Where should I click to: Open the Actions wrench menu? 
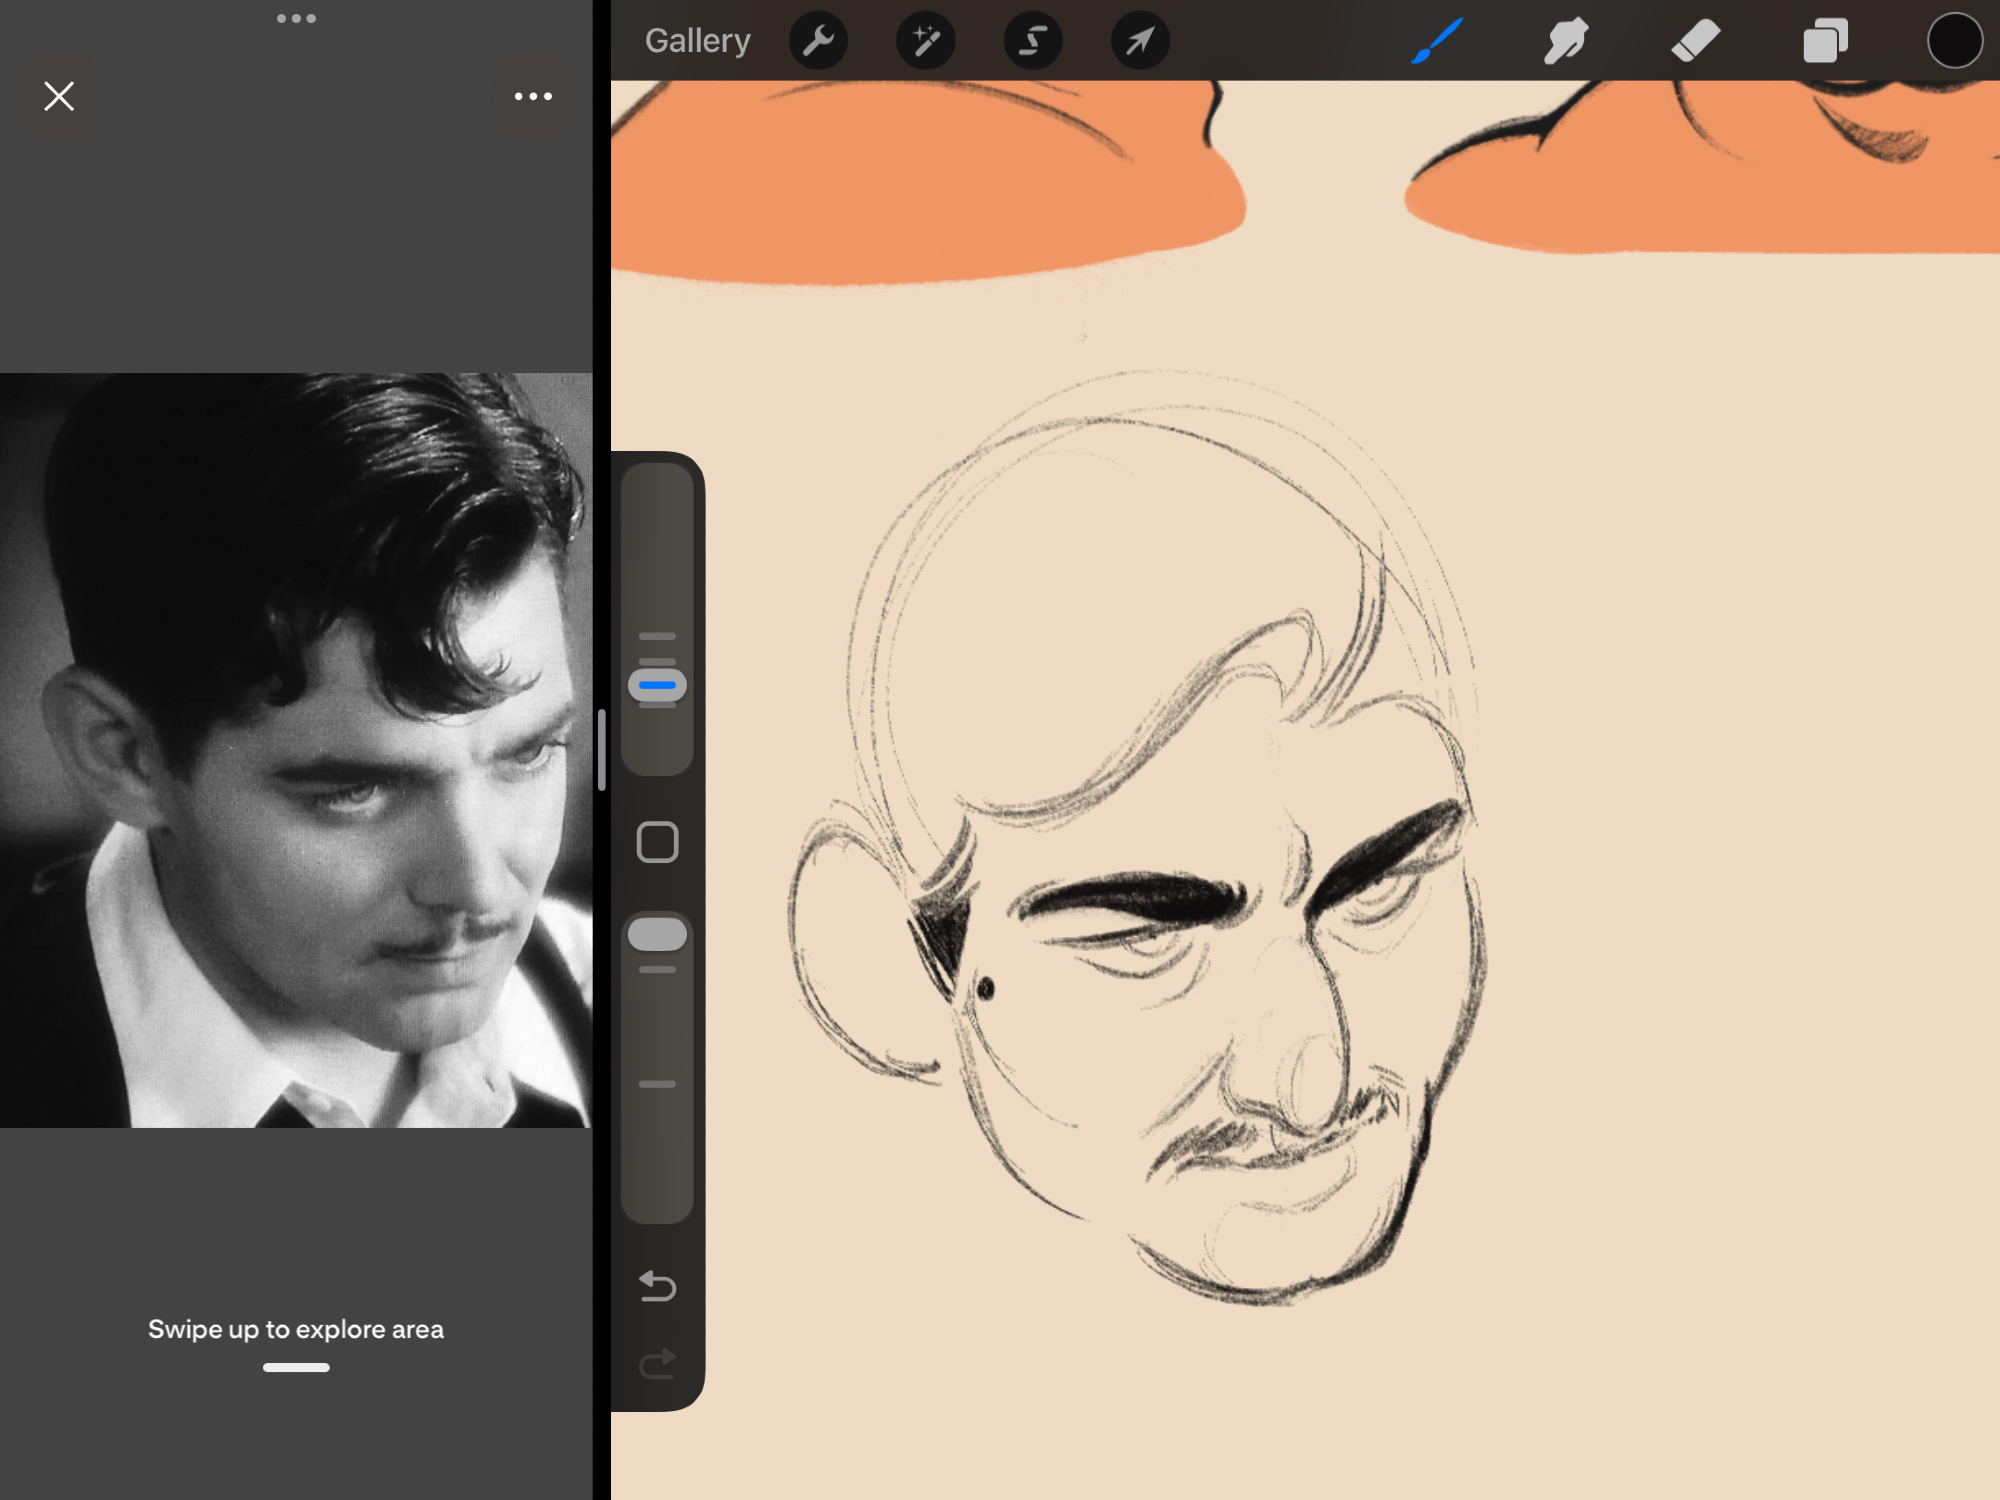pyautogui.click(x=818, y=41)
